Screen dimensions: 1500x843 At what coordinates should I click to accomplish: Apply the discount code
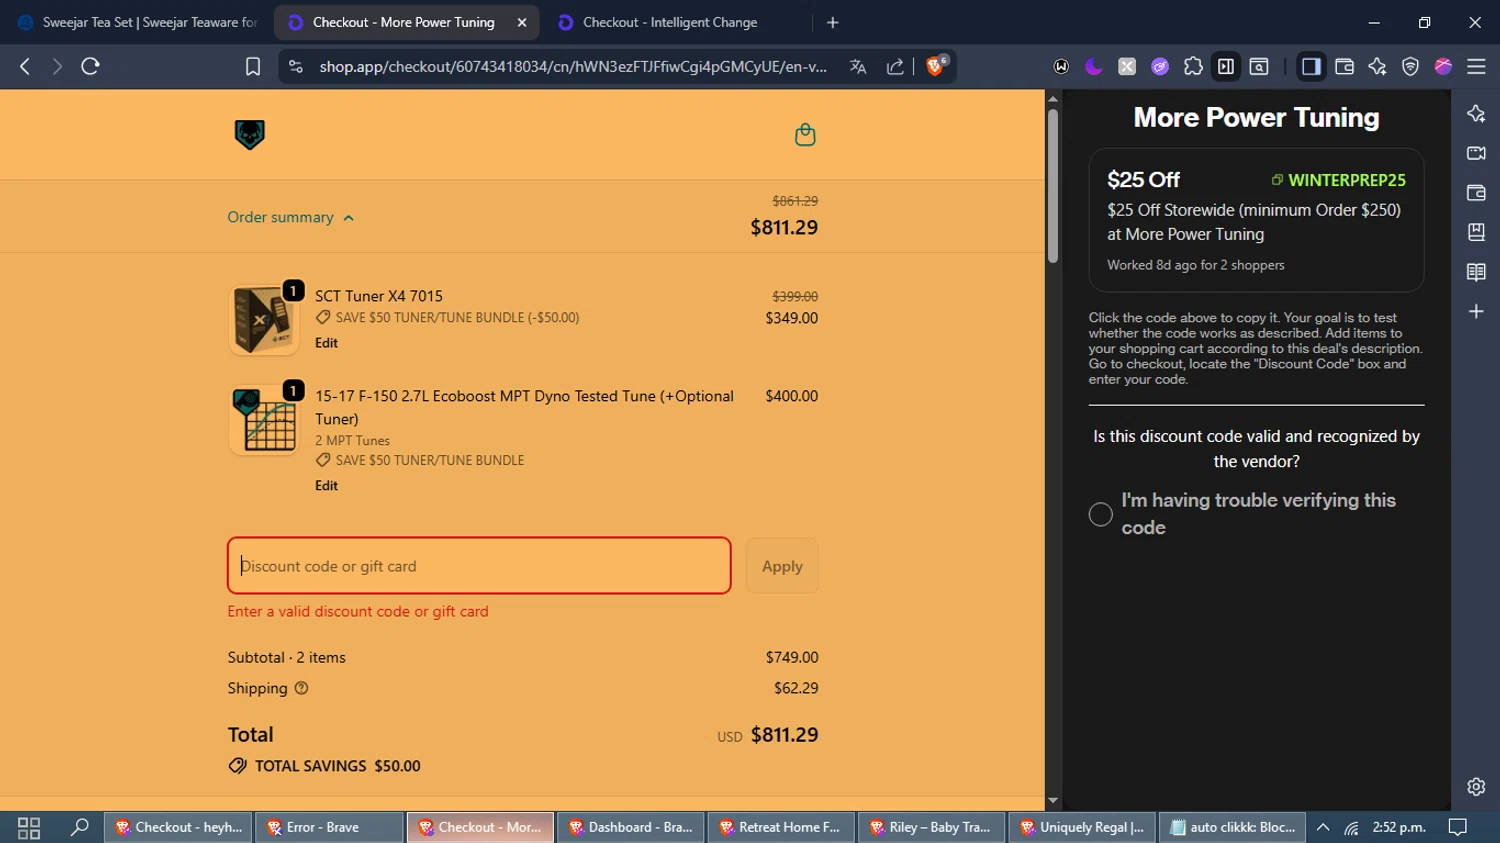point(782,566)
